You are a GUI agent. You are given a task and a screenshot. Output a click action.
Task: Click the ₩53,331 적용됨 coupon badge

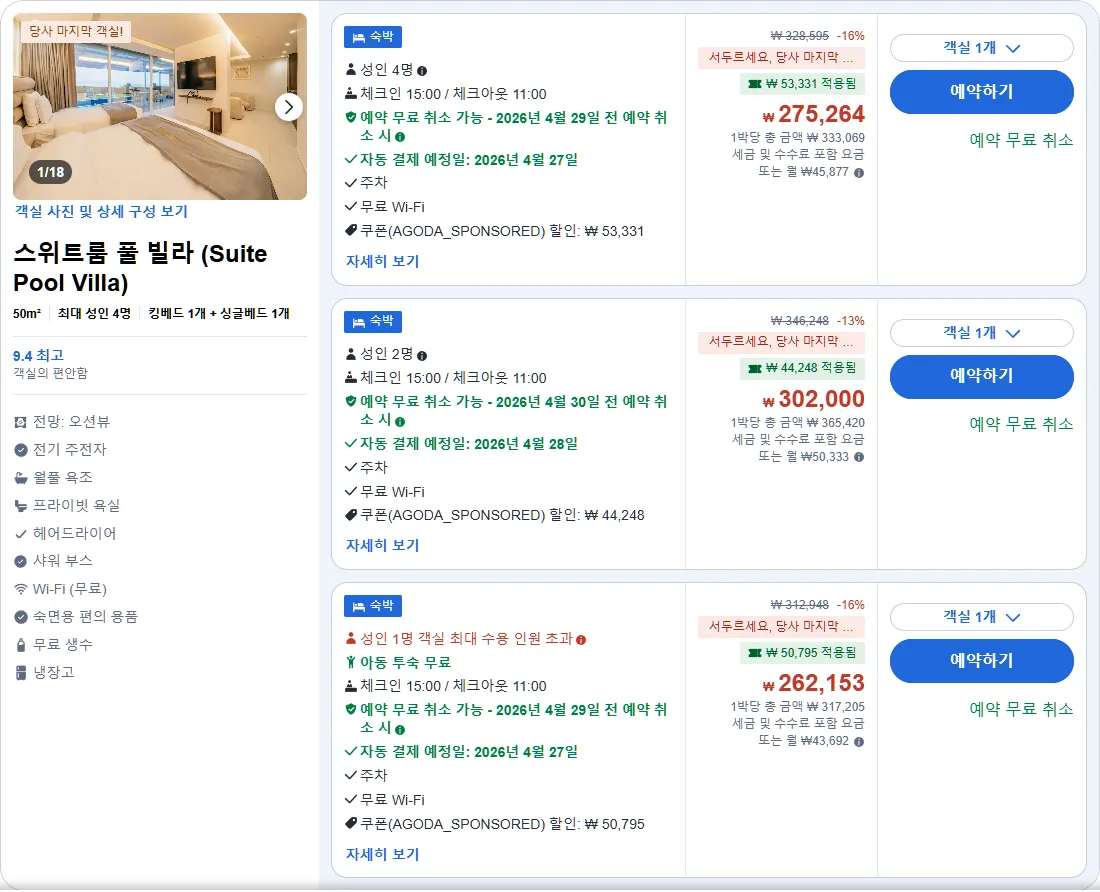[802, 83]
